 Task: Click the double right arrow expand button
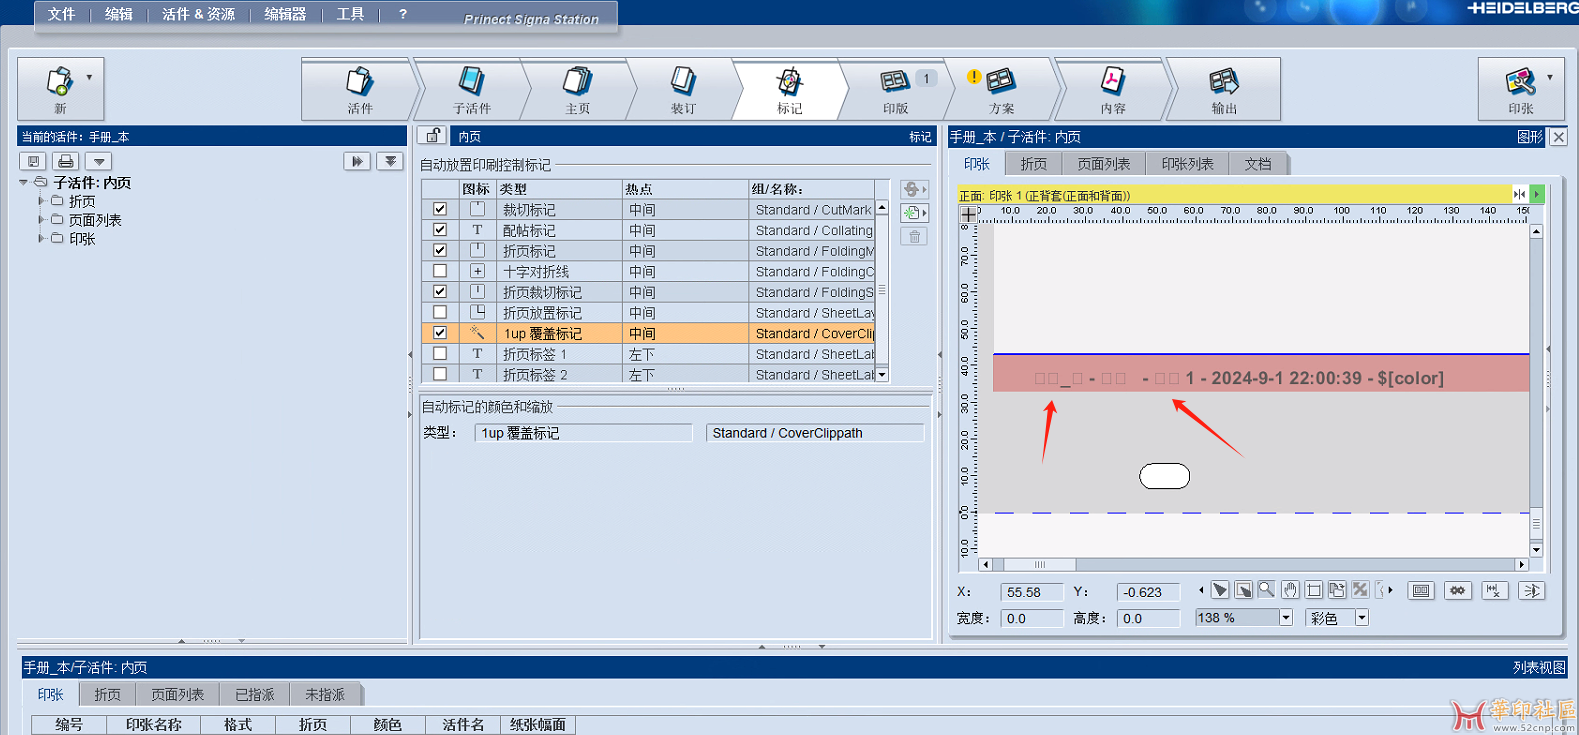point(357,161)
